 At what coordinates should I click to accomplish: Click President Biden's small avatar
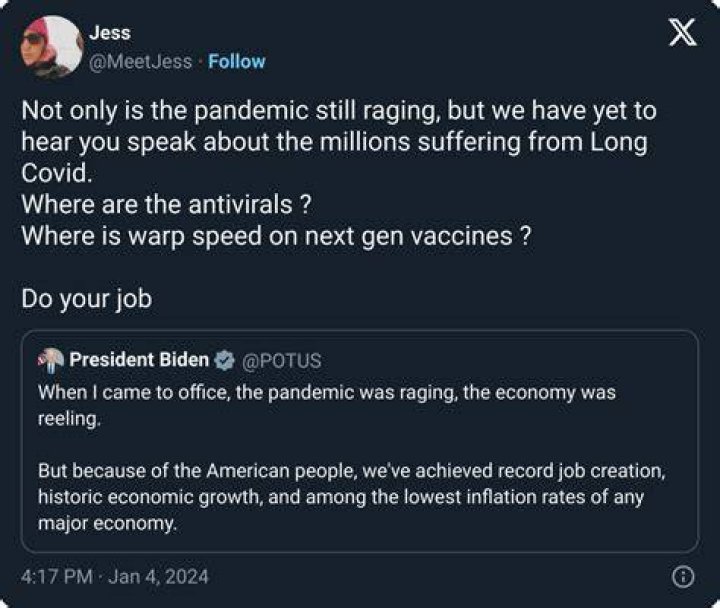[x=51, y=360]
